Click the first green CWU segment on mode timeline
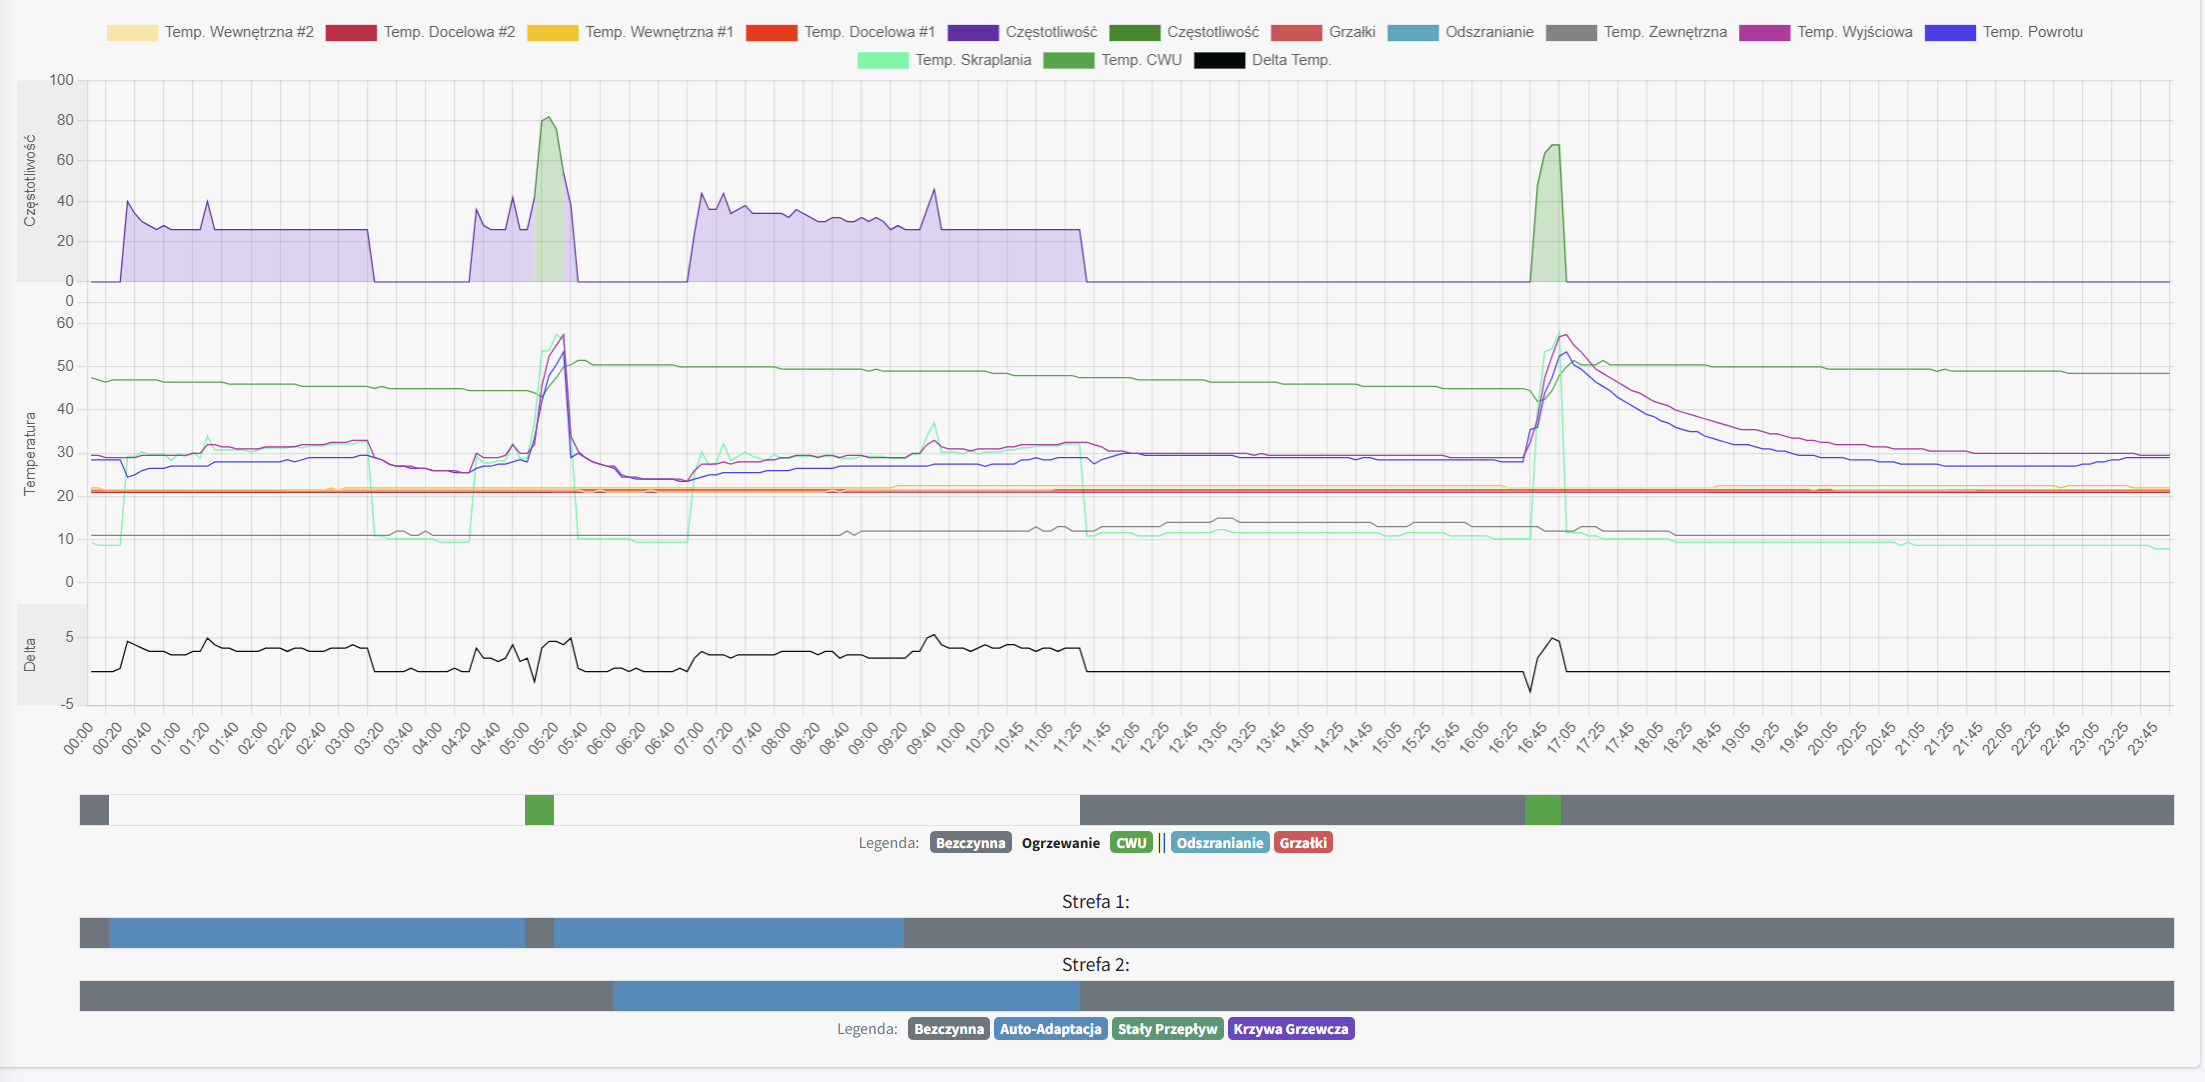The height and width of the screenshot is (1082, 2205). pyautogui.click(x=539, y=810)
